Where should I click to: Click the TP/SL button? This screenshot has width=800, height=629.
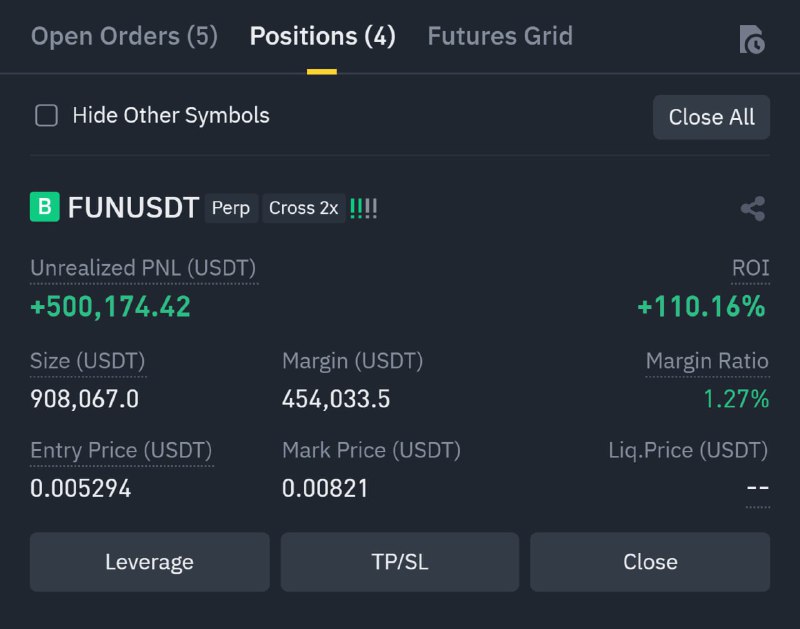pos(399,562)
